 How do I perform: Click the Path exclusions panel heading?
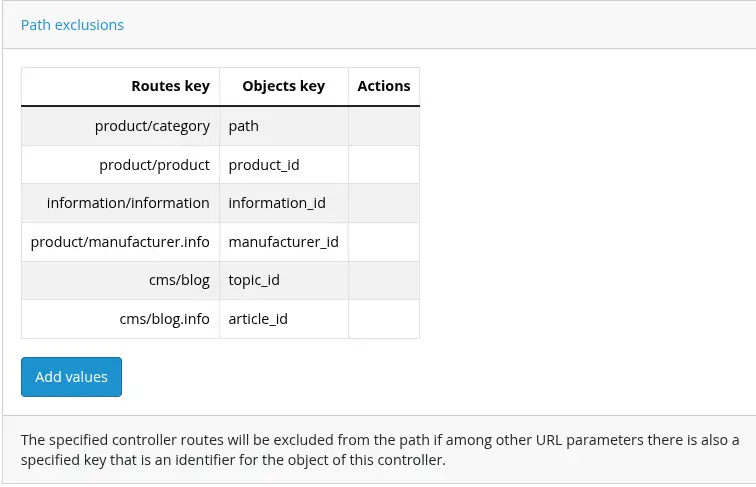click(x=72, y=25)
